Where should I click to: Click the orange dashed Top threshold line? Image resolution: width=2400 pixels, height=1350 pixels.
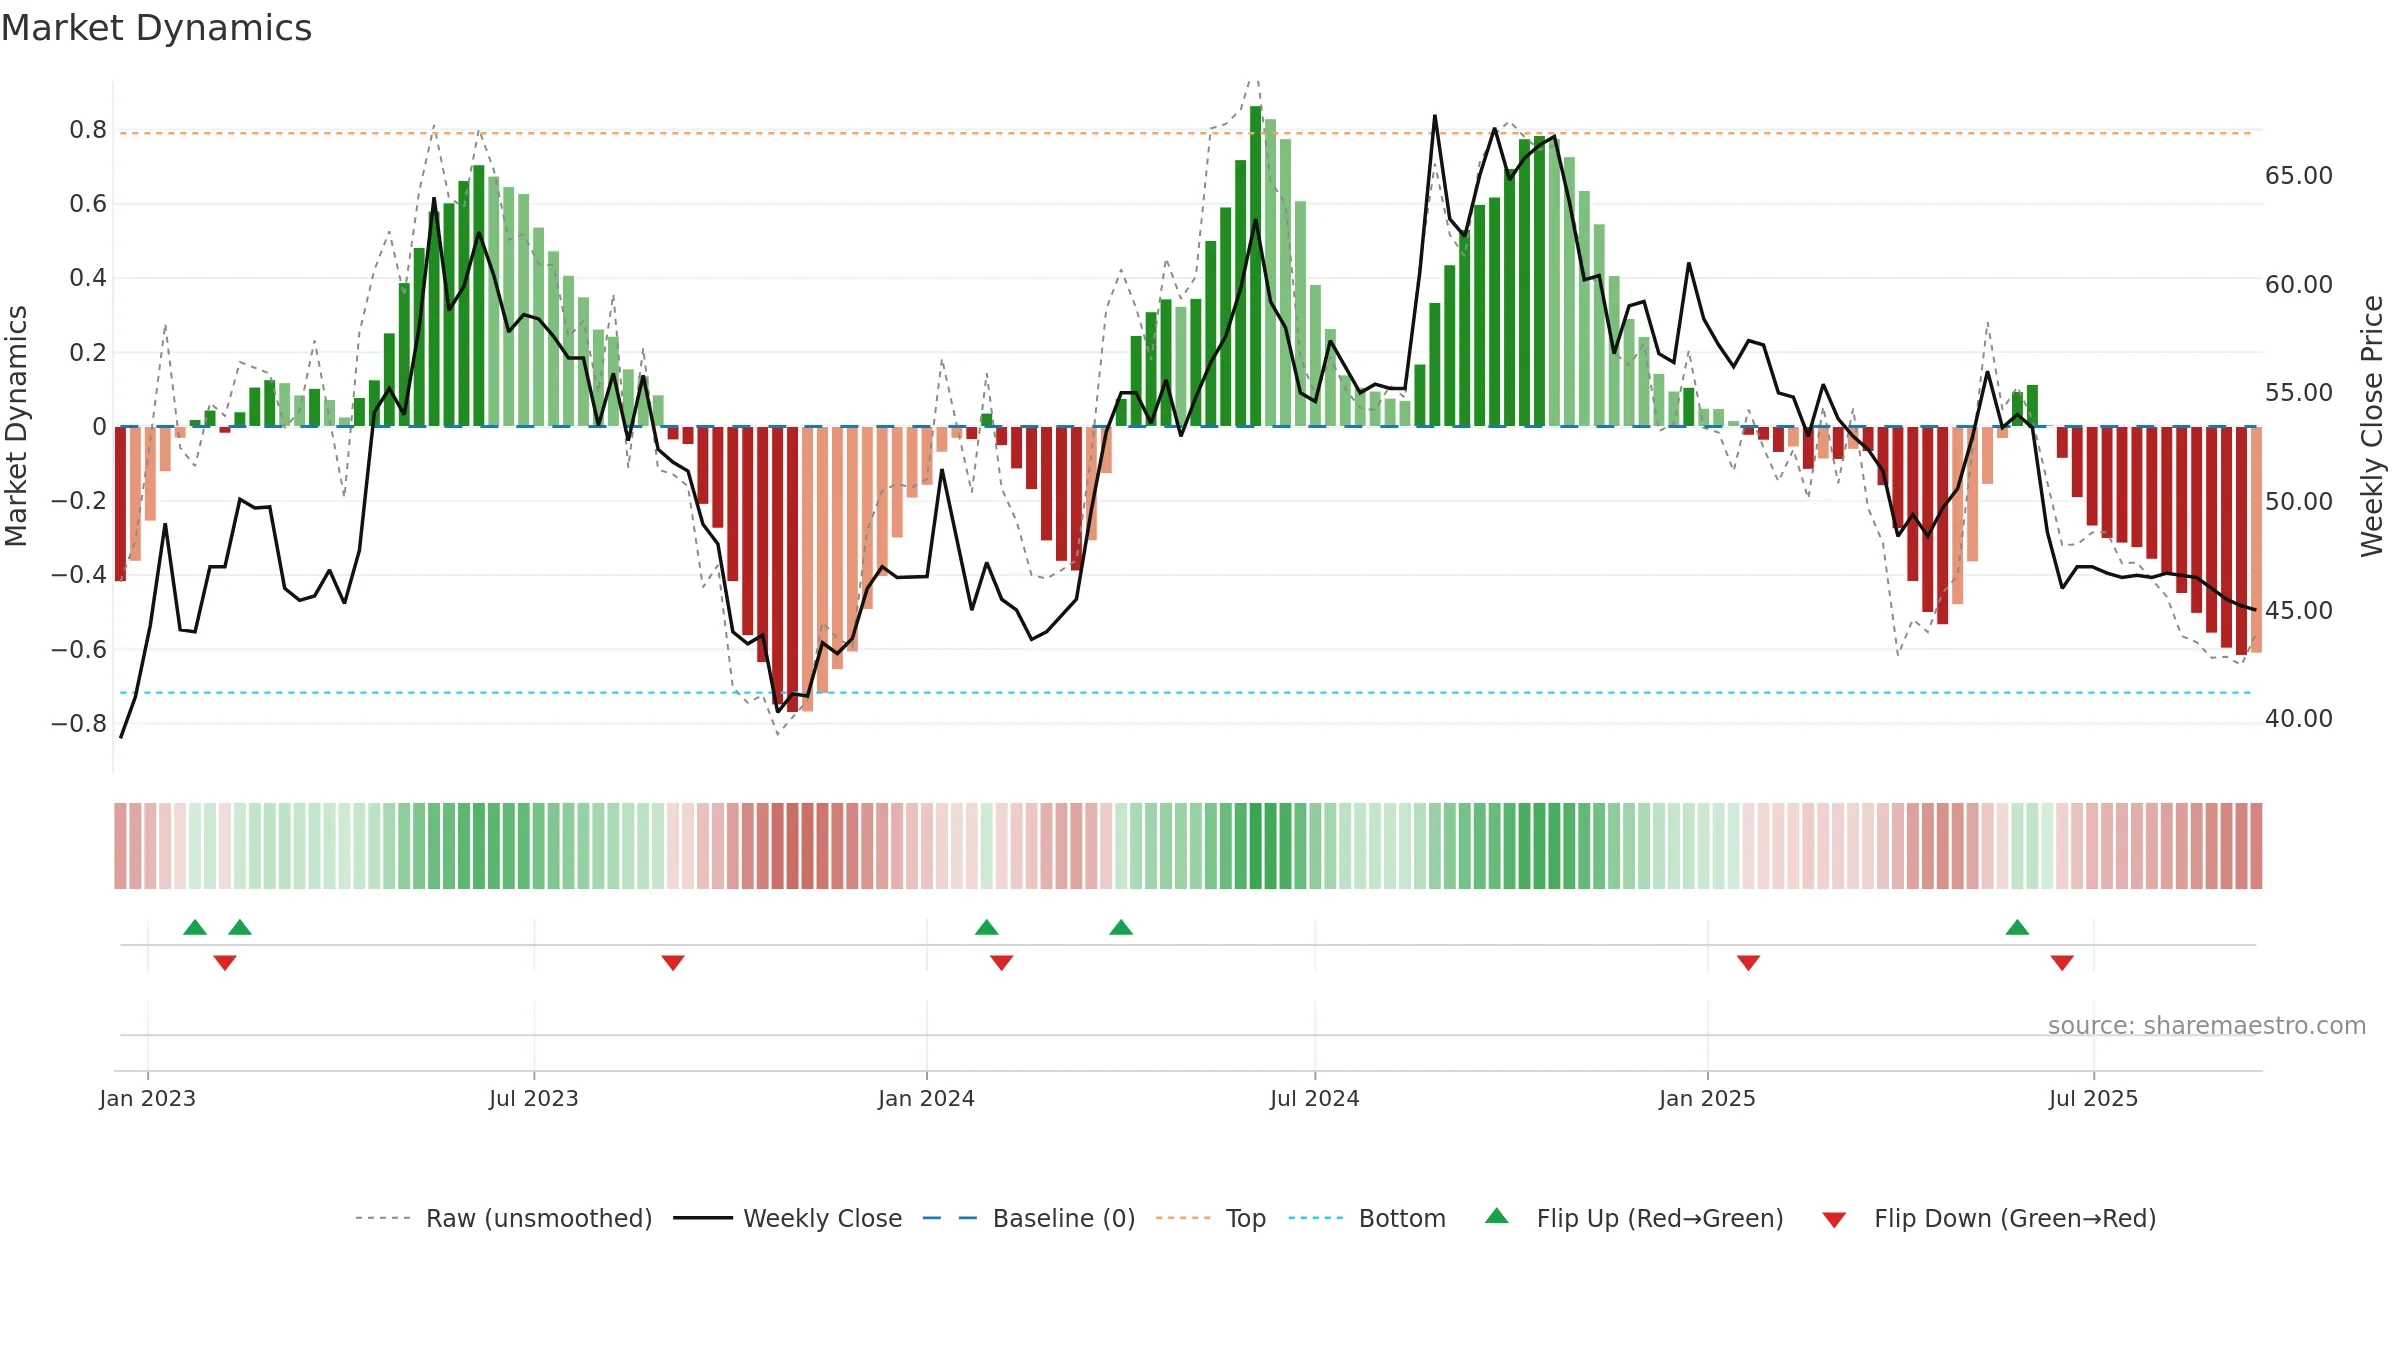(x=1185, y=133)
